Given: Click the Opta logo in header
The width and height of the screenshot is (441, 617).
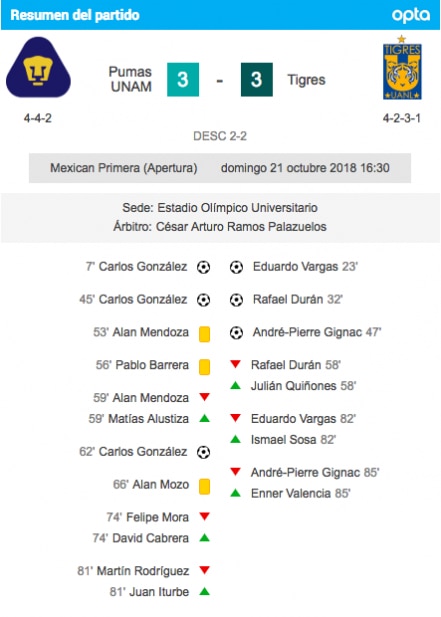Looking at the screenshot, I should pyautogui.click(x=411, y=15).
